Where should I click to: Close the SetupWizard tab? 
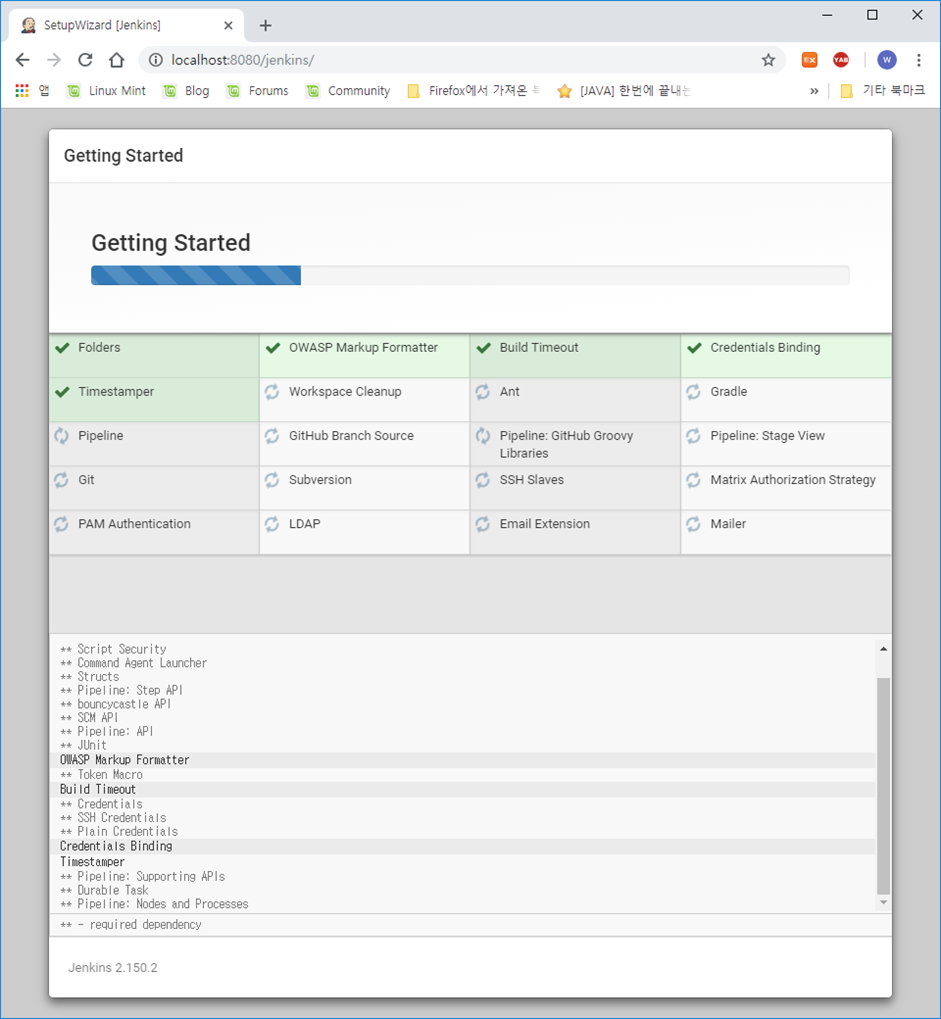(x=228, y=25)
